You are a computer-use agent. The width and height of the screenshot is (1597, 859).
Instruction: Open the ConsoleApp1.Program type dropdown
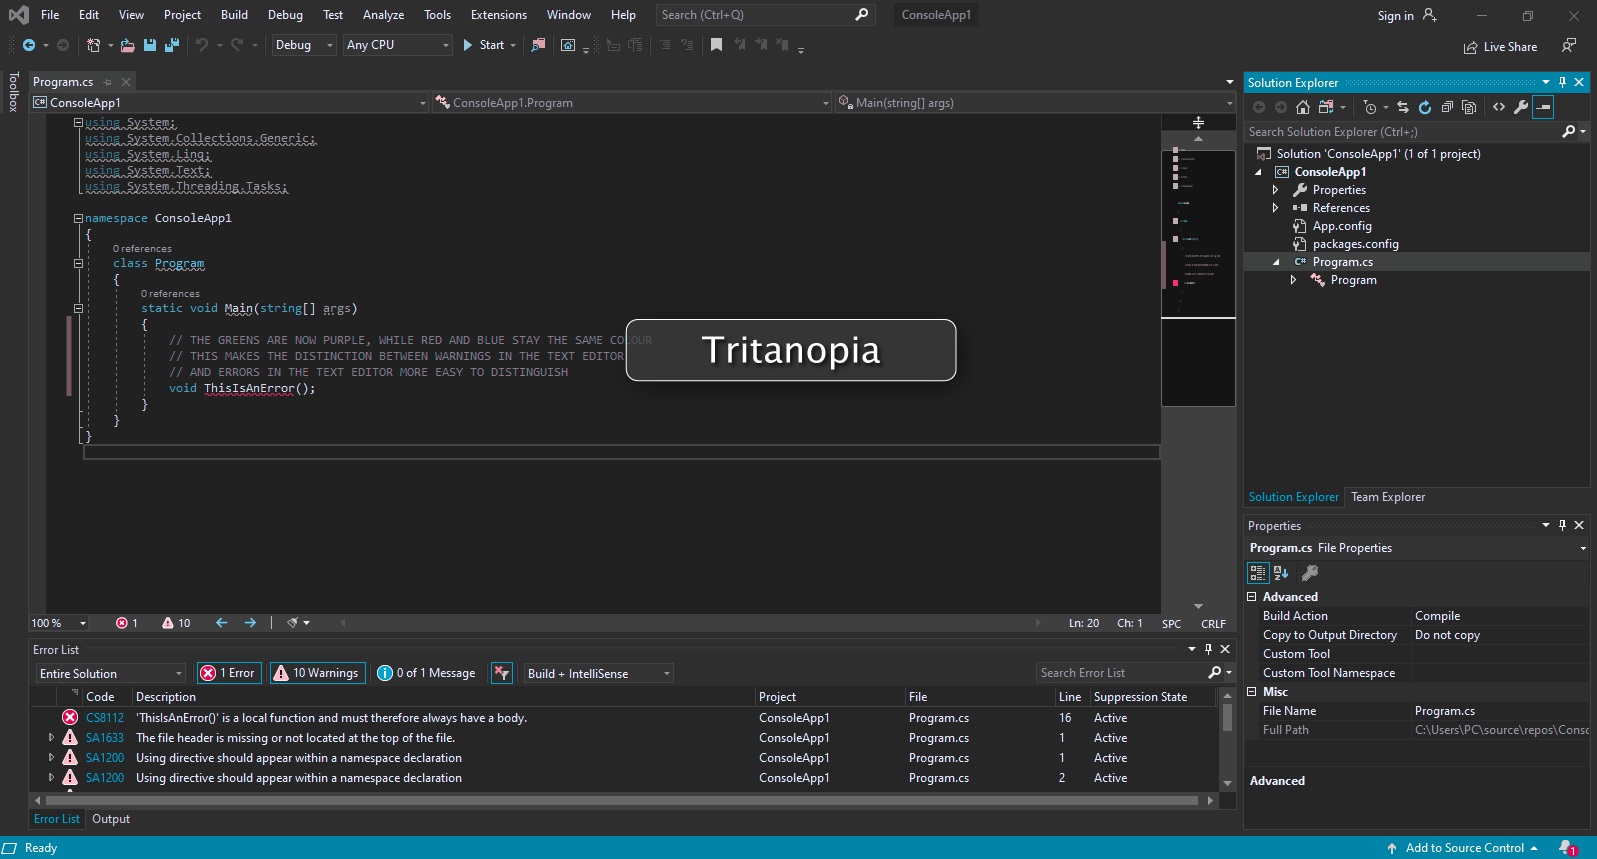[x=632, y=102]
